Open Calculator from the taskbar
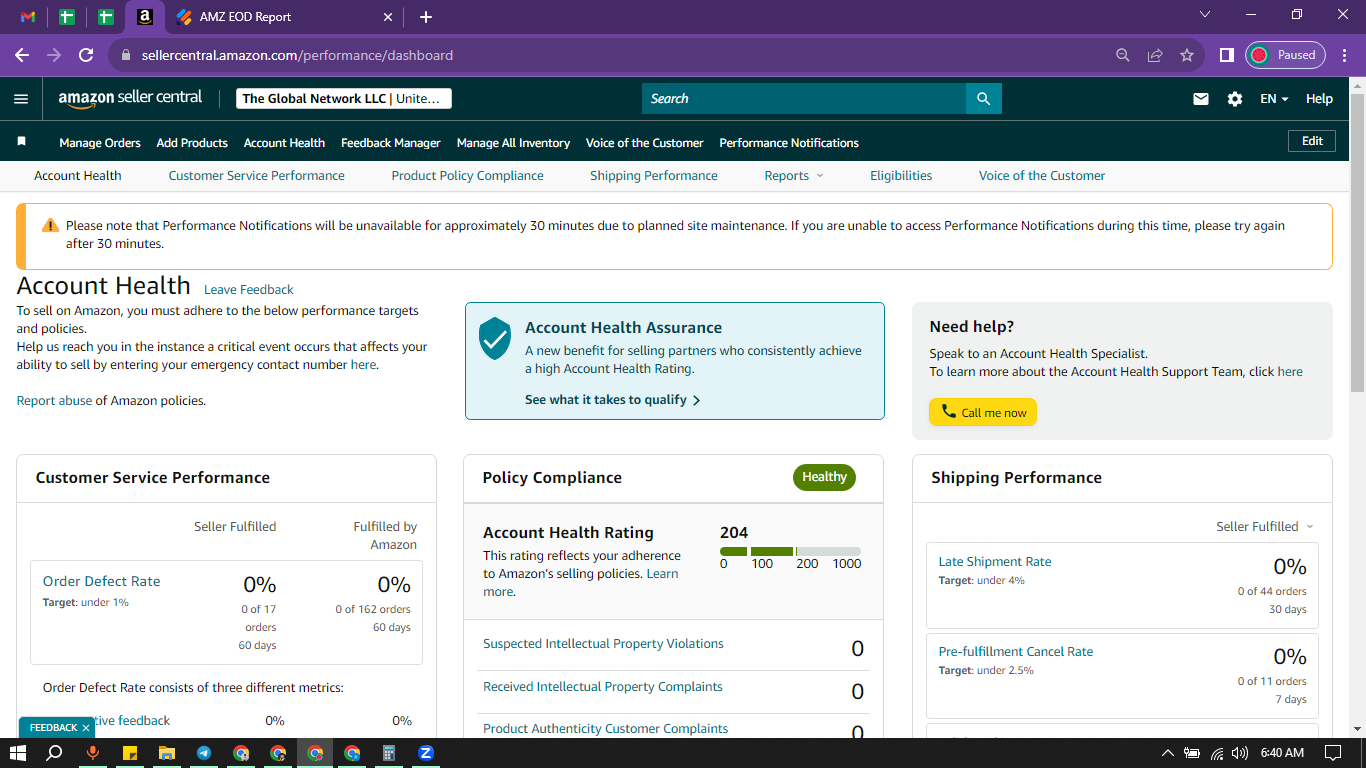The height and width of the screenshot is (768, 1366). (x=389, y=753)
